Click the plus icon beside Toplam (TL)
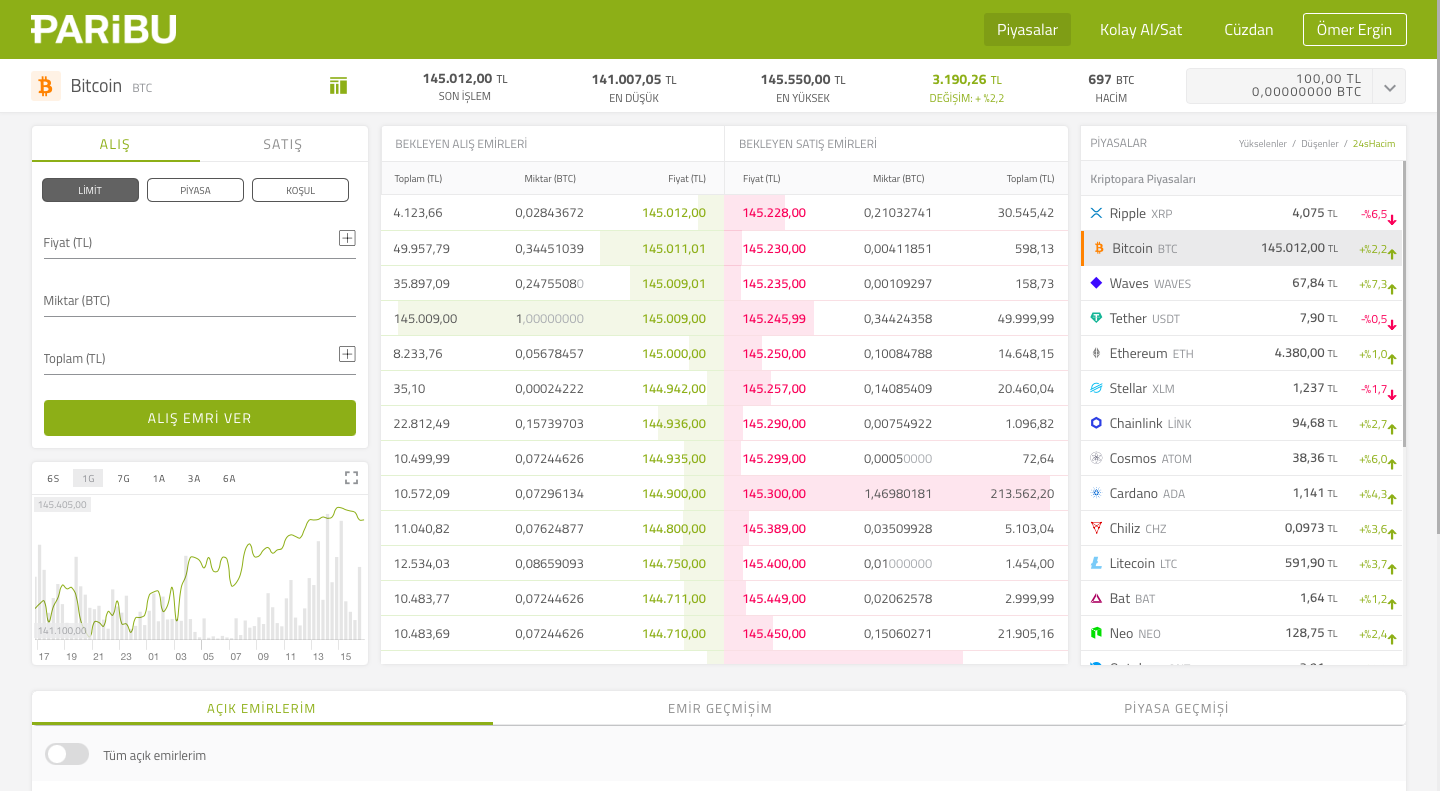The height and width of the screenshot is (791, 1440). [x=347, y=354]
